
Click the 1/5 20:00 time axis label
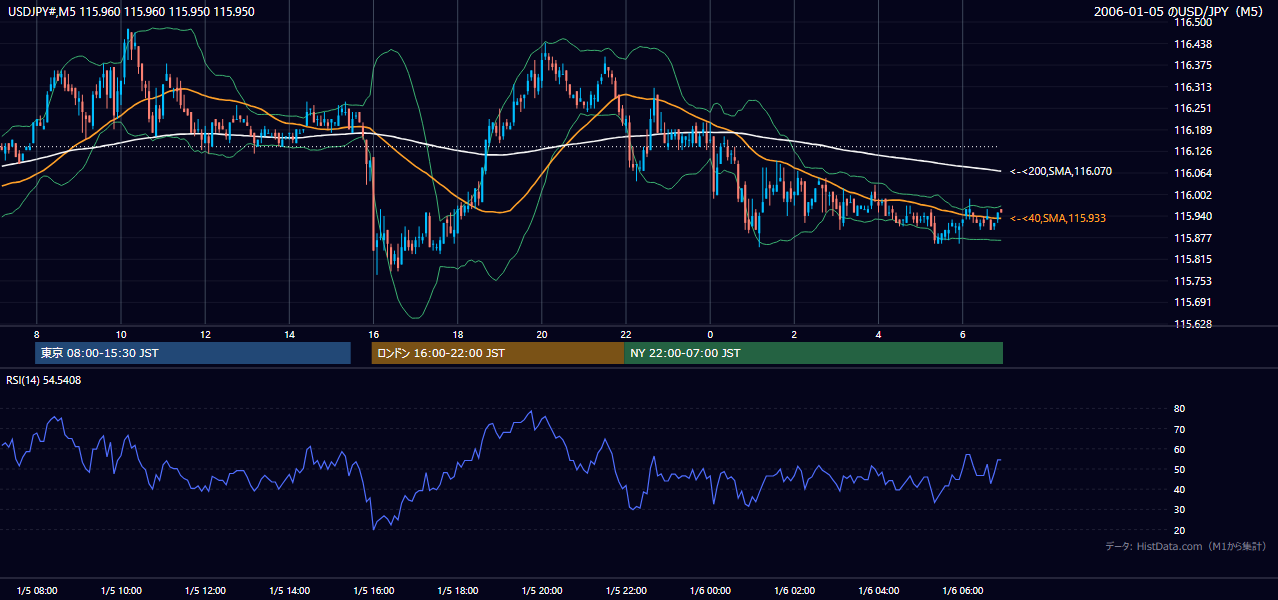[x=541, y=590]
